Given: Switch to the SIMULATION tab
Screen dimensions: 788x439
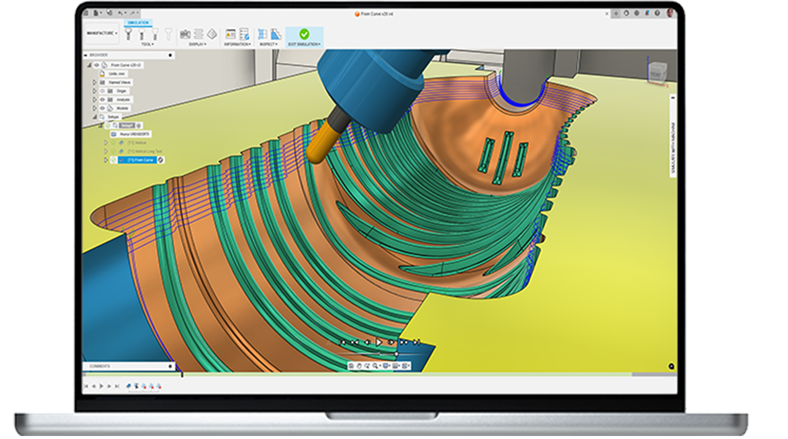Looking at the screenshot, I should (x=138, y=23).
